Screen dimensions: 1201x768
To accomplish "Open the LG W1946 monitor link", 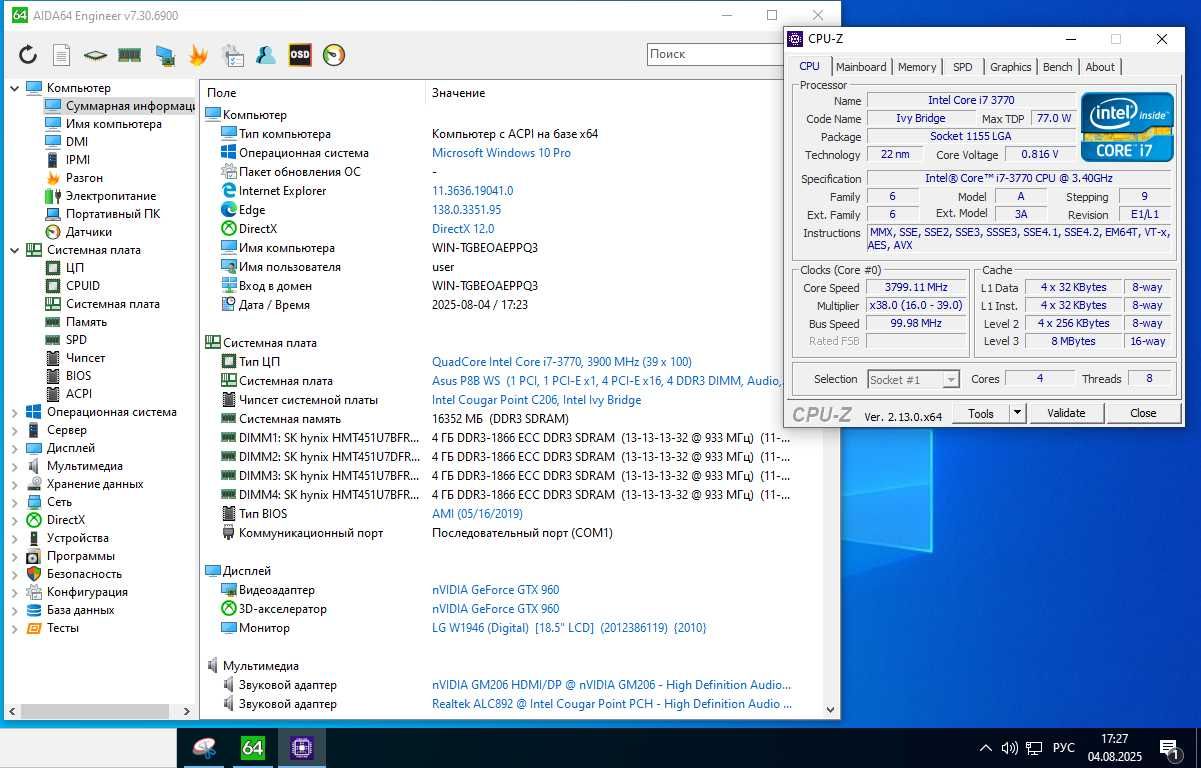I will coord(569,628).
